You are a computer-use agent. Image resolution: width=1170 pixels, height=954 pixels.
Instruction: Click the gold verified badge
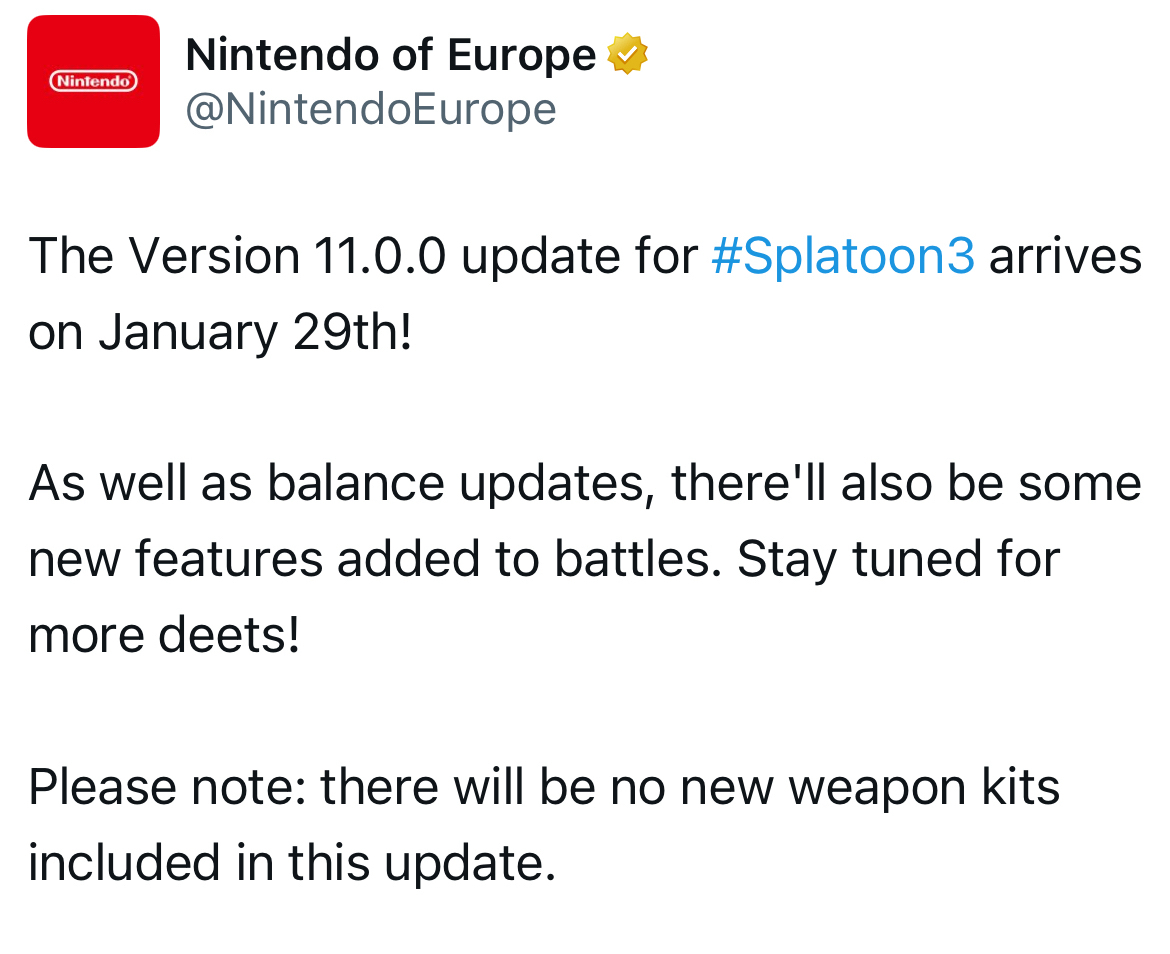click(x=627, y=54)
